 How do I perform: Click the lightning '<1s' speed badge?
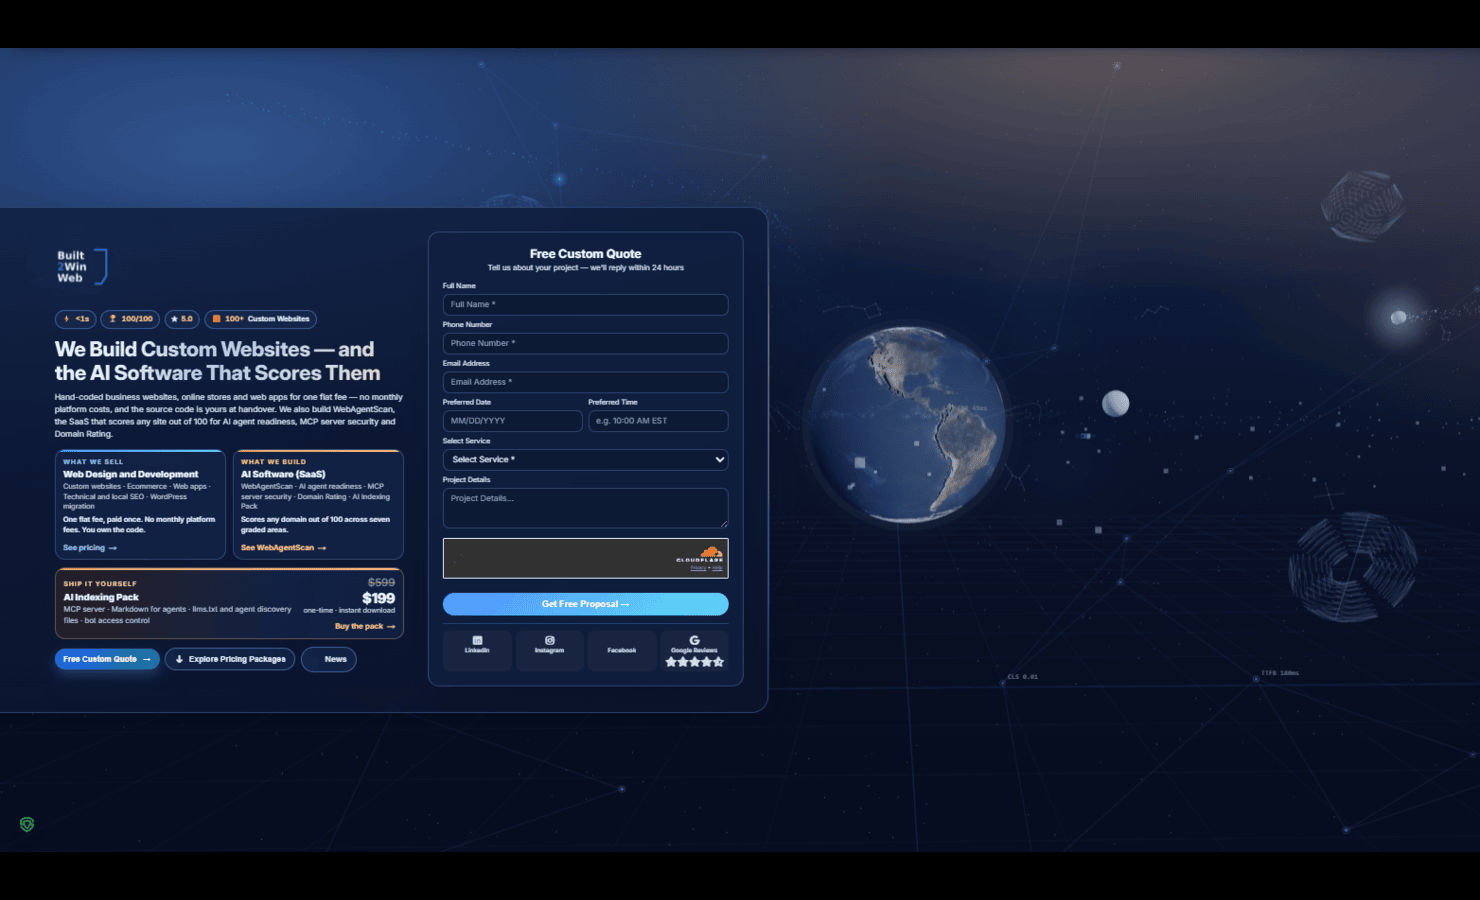click(76, 319)
